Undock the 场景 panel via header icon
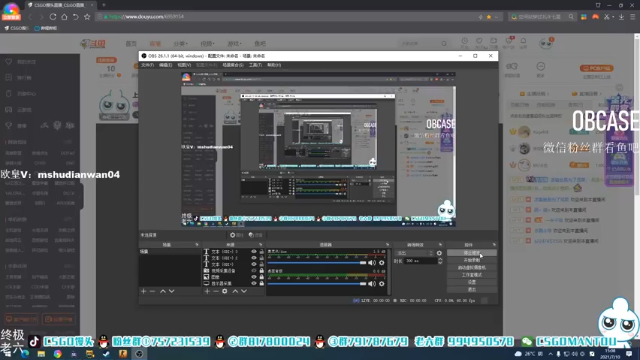 197,244
